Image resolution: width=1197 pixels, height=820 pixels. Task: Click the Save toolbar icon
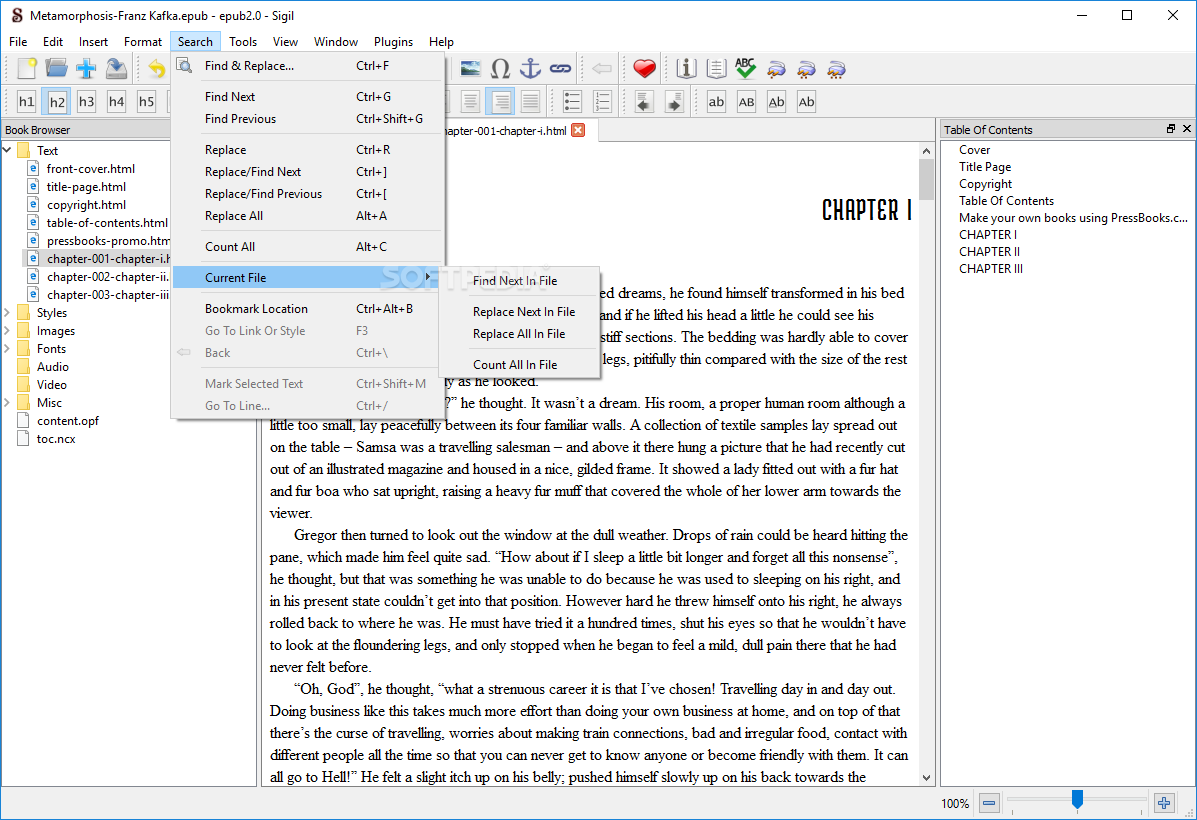point(116,69)
